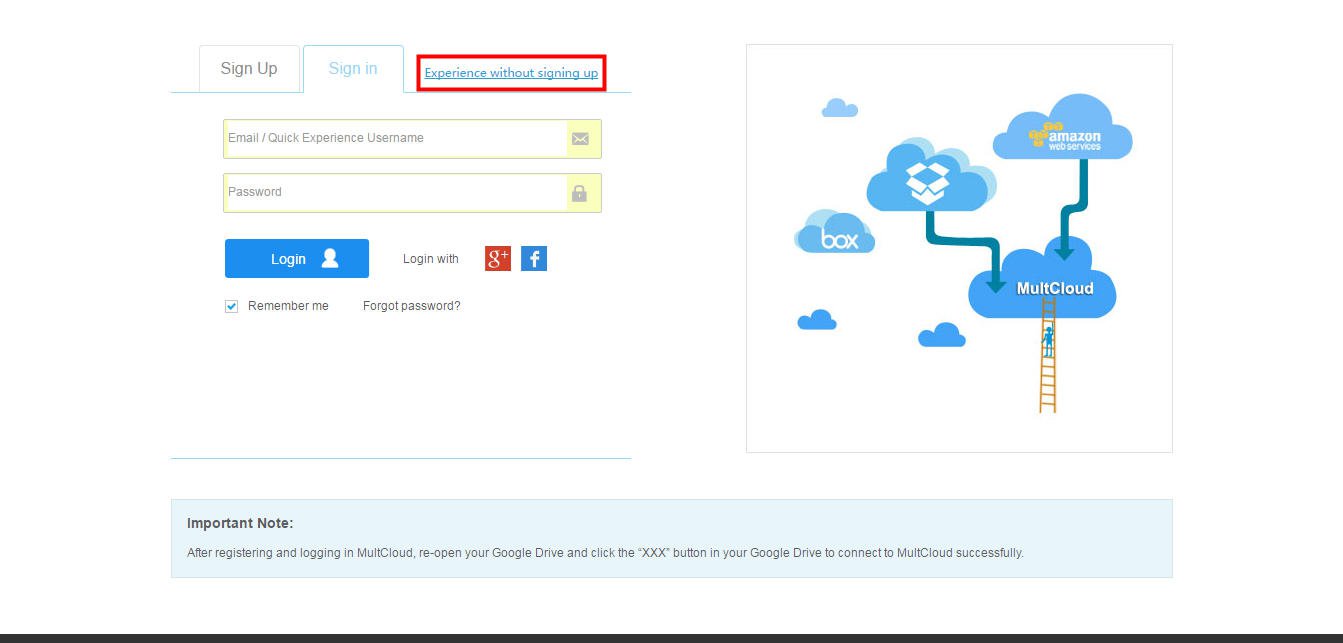Click the Remember me label text
The height and width of the screenshot is (643, 1343).
(x=288, y=306)
